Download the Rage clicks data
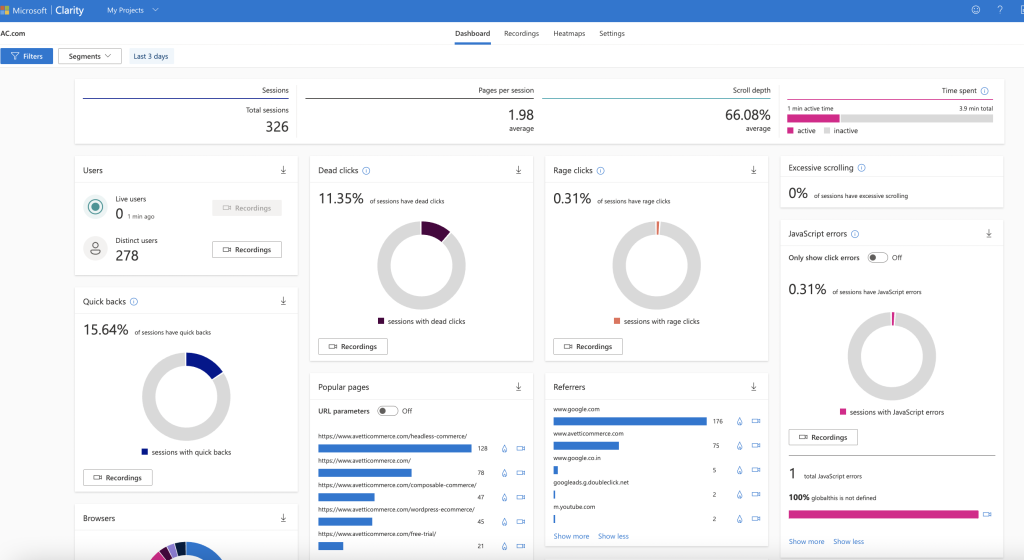Viewport: 1024px width, 560px height. pyautogui.click(x=754, y=170)
